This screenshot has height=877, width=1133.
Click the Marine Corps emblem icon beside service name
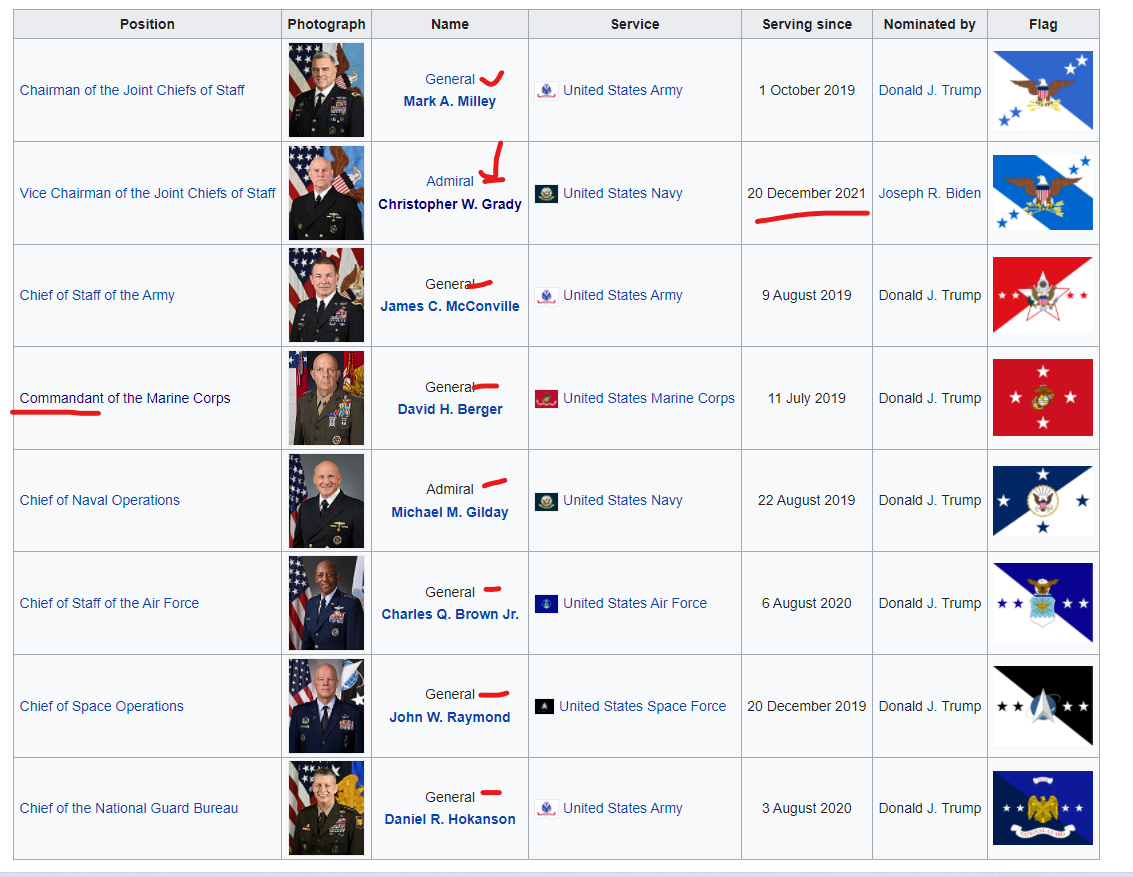546,399
